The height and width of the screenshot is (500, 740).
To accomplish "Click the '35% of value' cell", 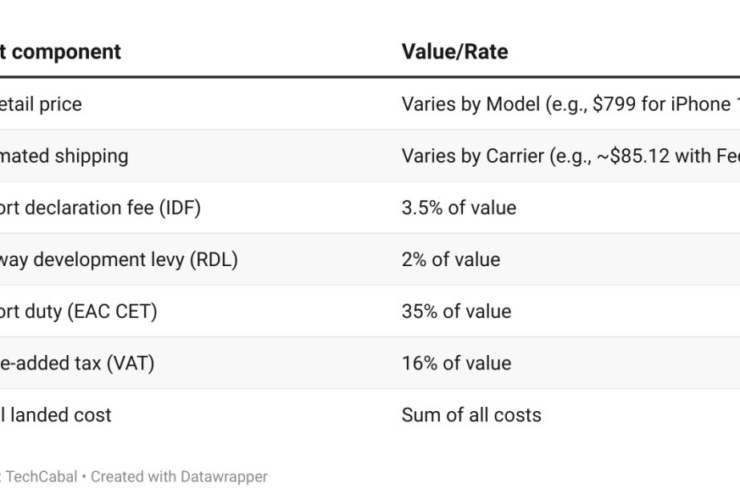I will [456, 312].
